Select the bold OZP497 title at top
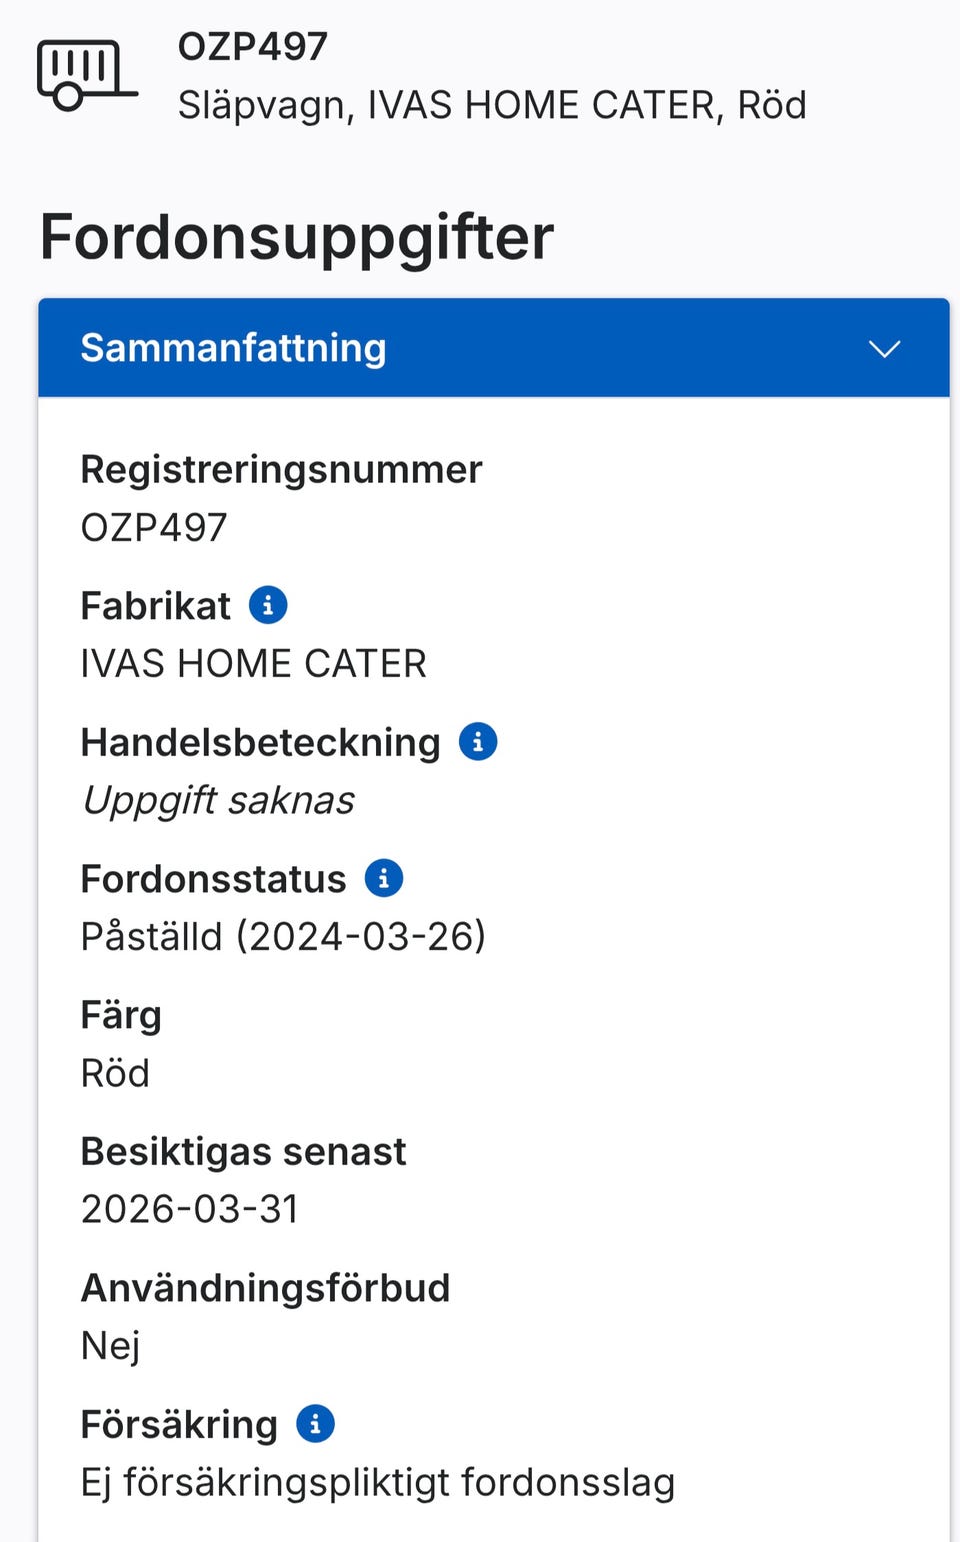Viewport: 960px width, 1542px height. 252,46
